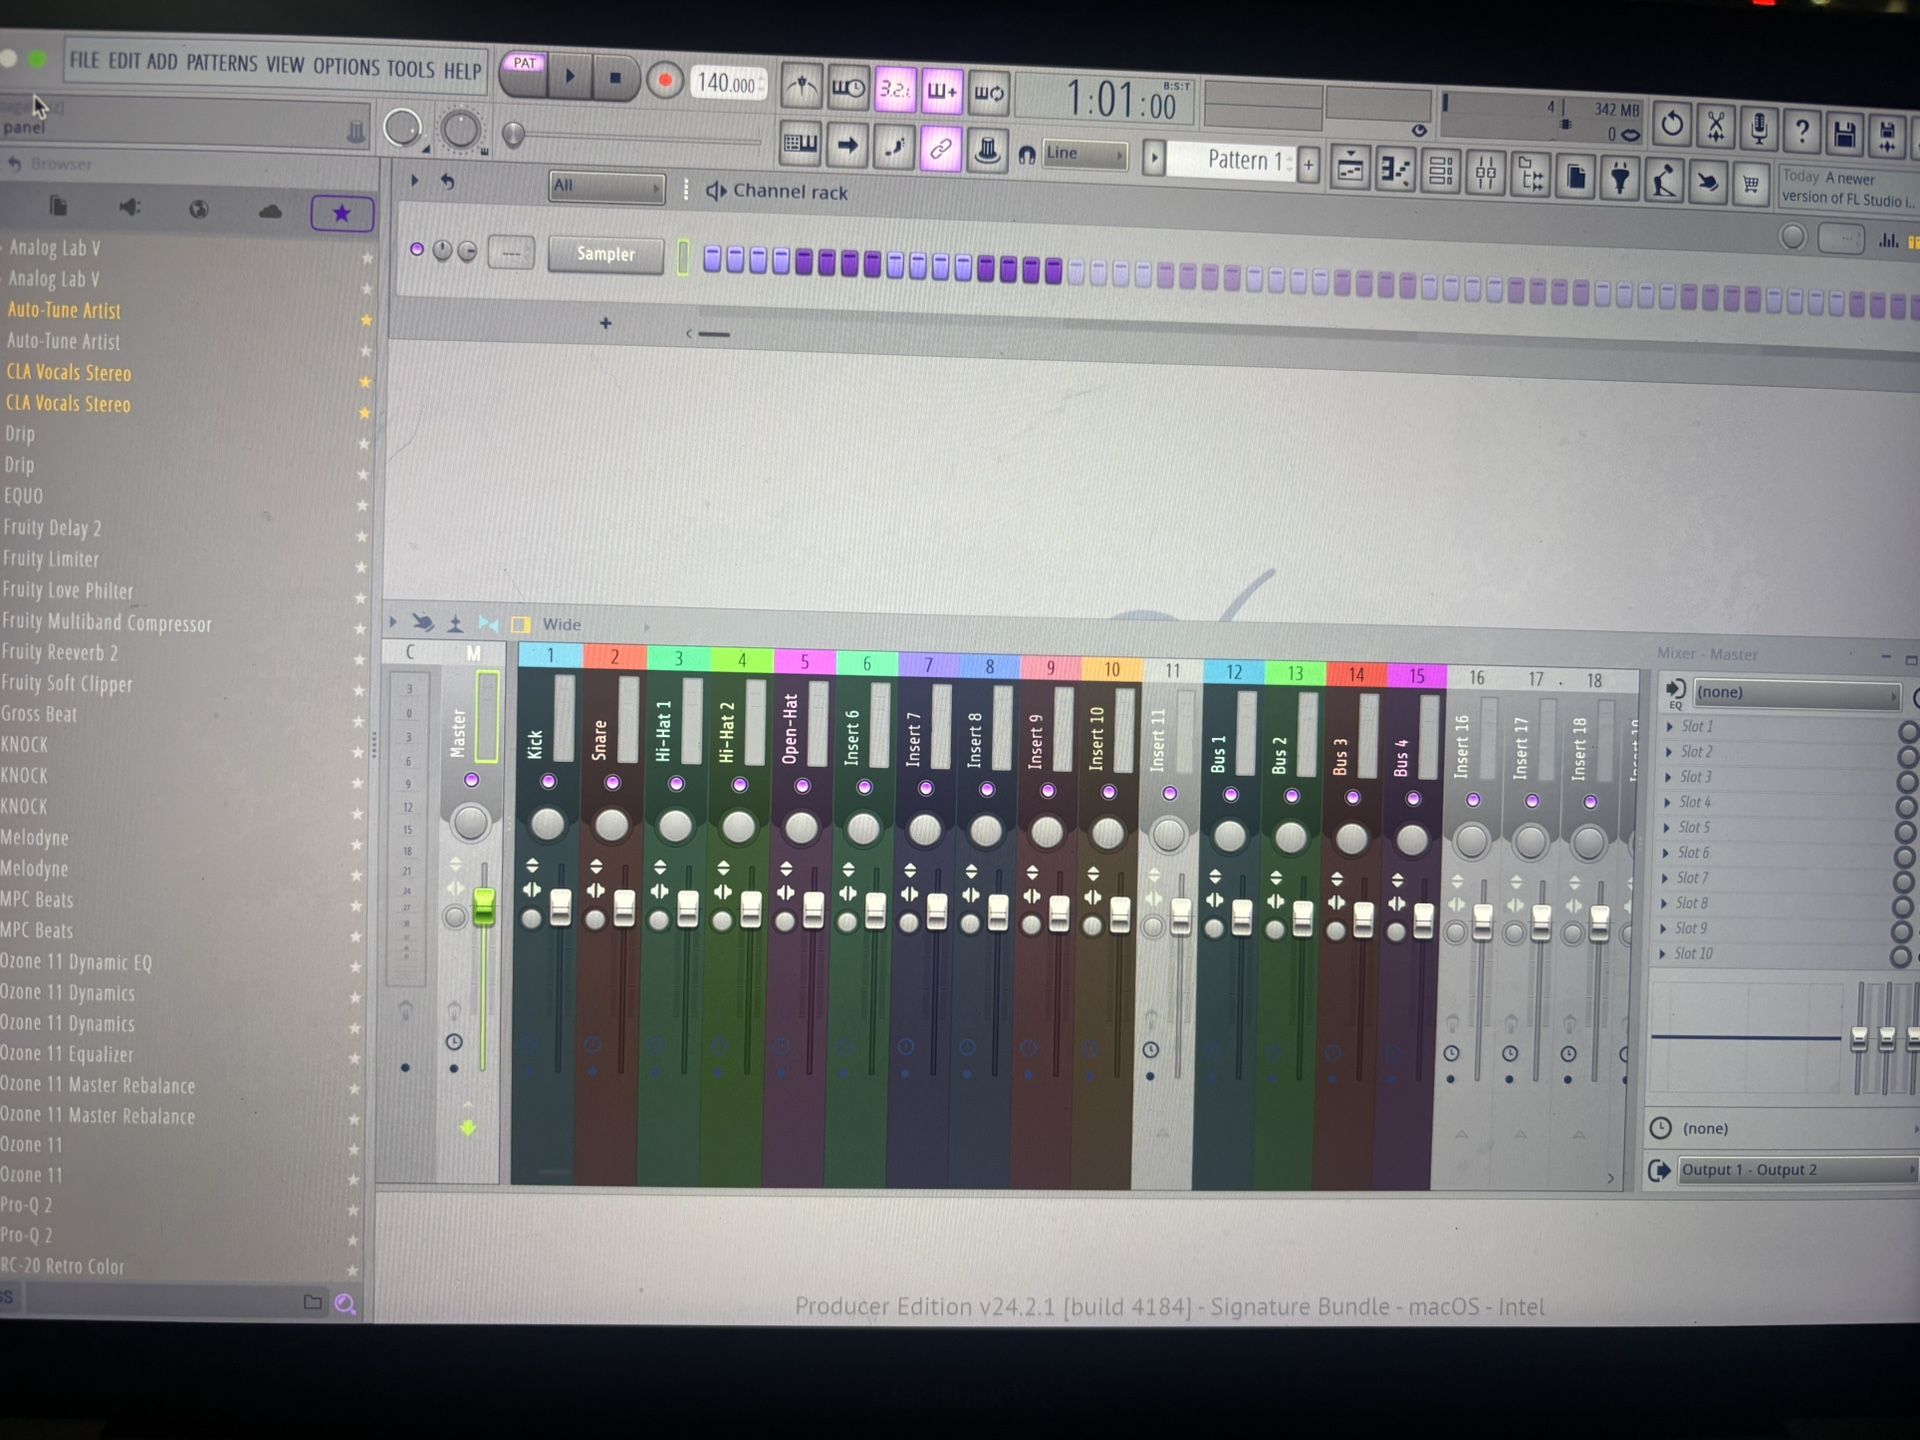Screen dimensions: 1920x1440
Task: Open the TOOLS menu
Action: 410,68
